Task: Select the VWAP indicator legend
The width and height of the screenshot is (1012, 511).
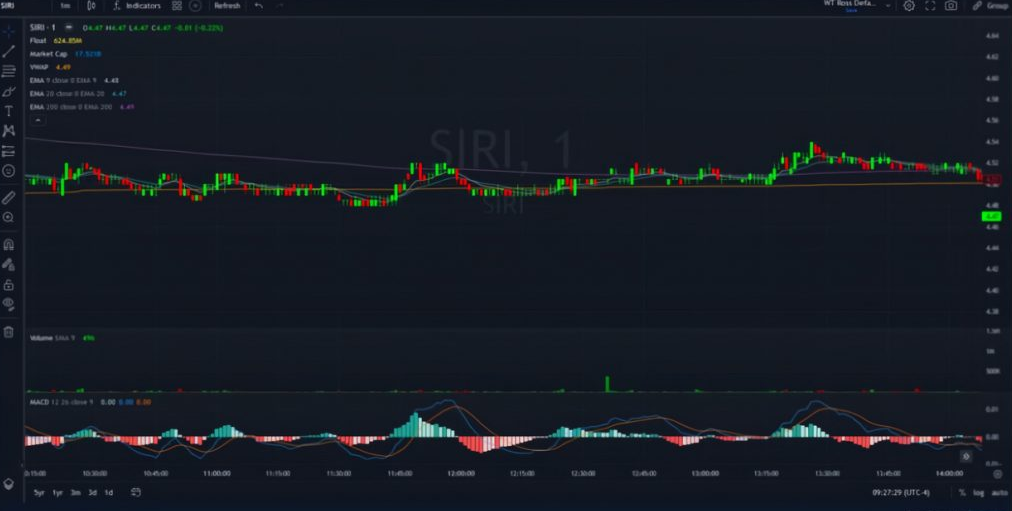Action: pos(38,67)
